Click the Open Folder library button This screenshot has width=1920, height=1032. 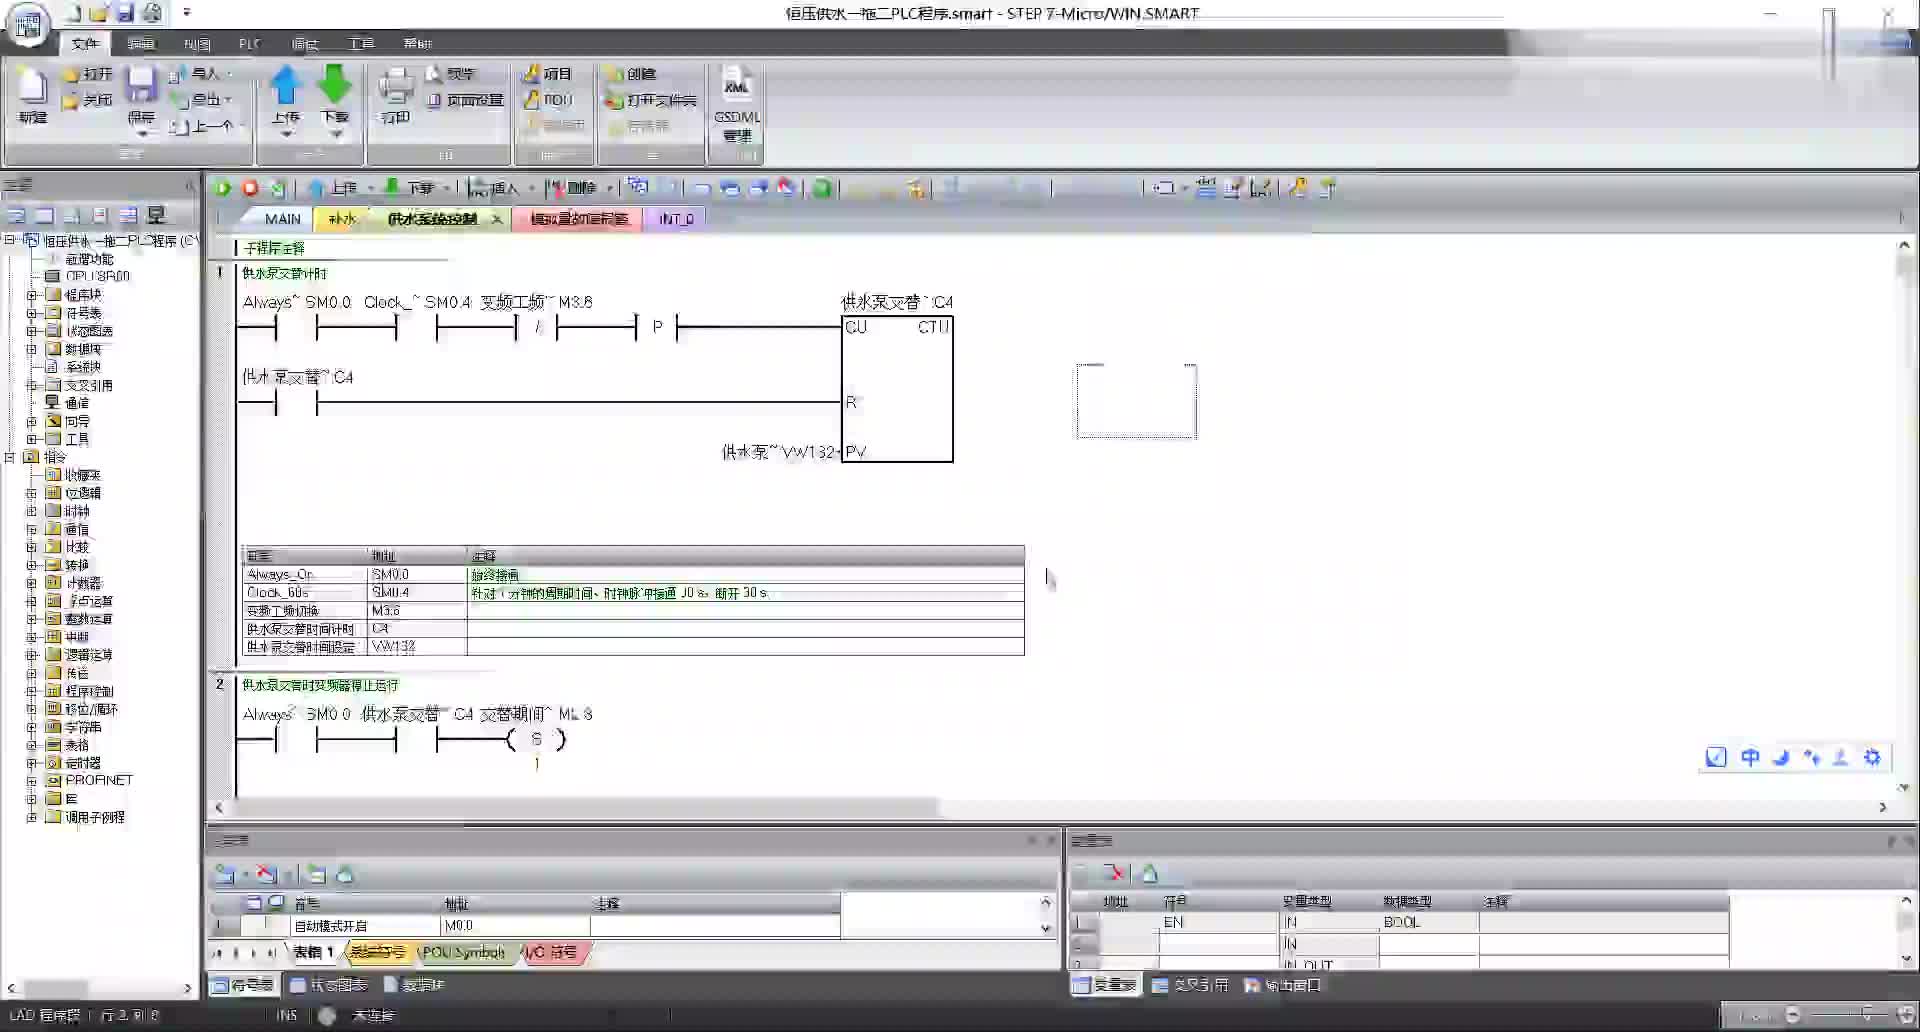coord(650,100)
